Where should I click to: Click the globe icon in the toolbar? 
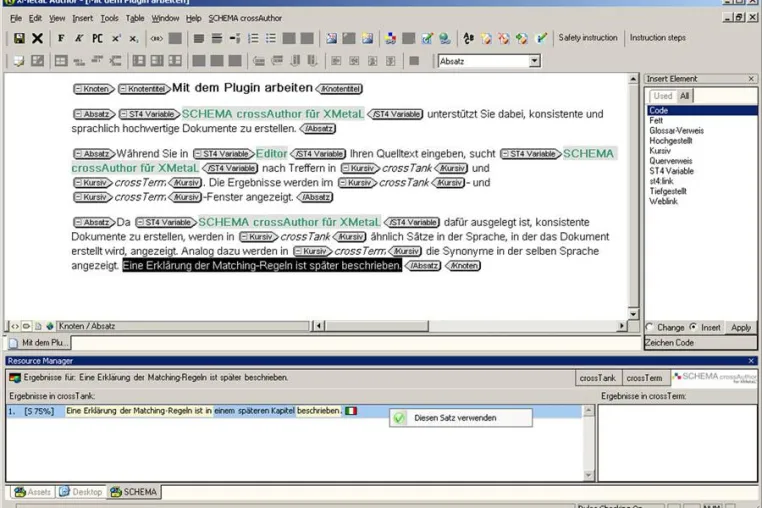tap(445, 38)
